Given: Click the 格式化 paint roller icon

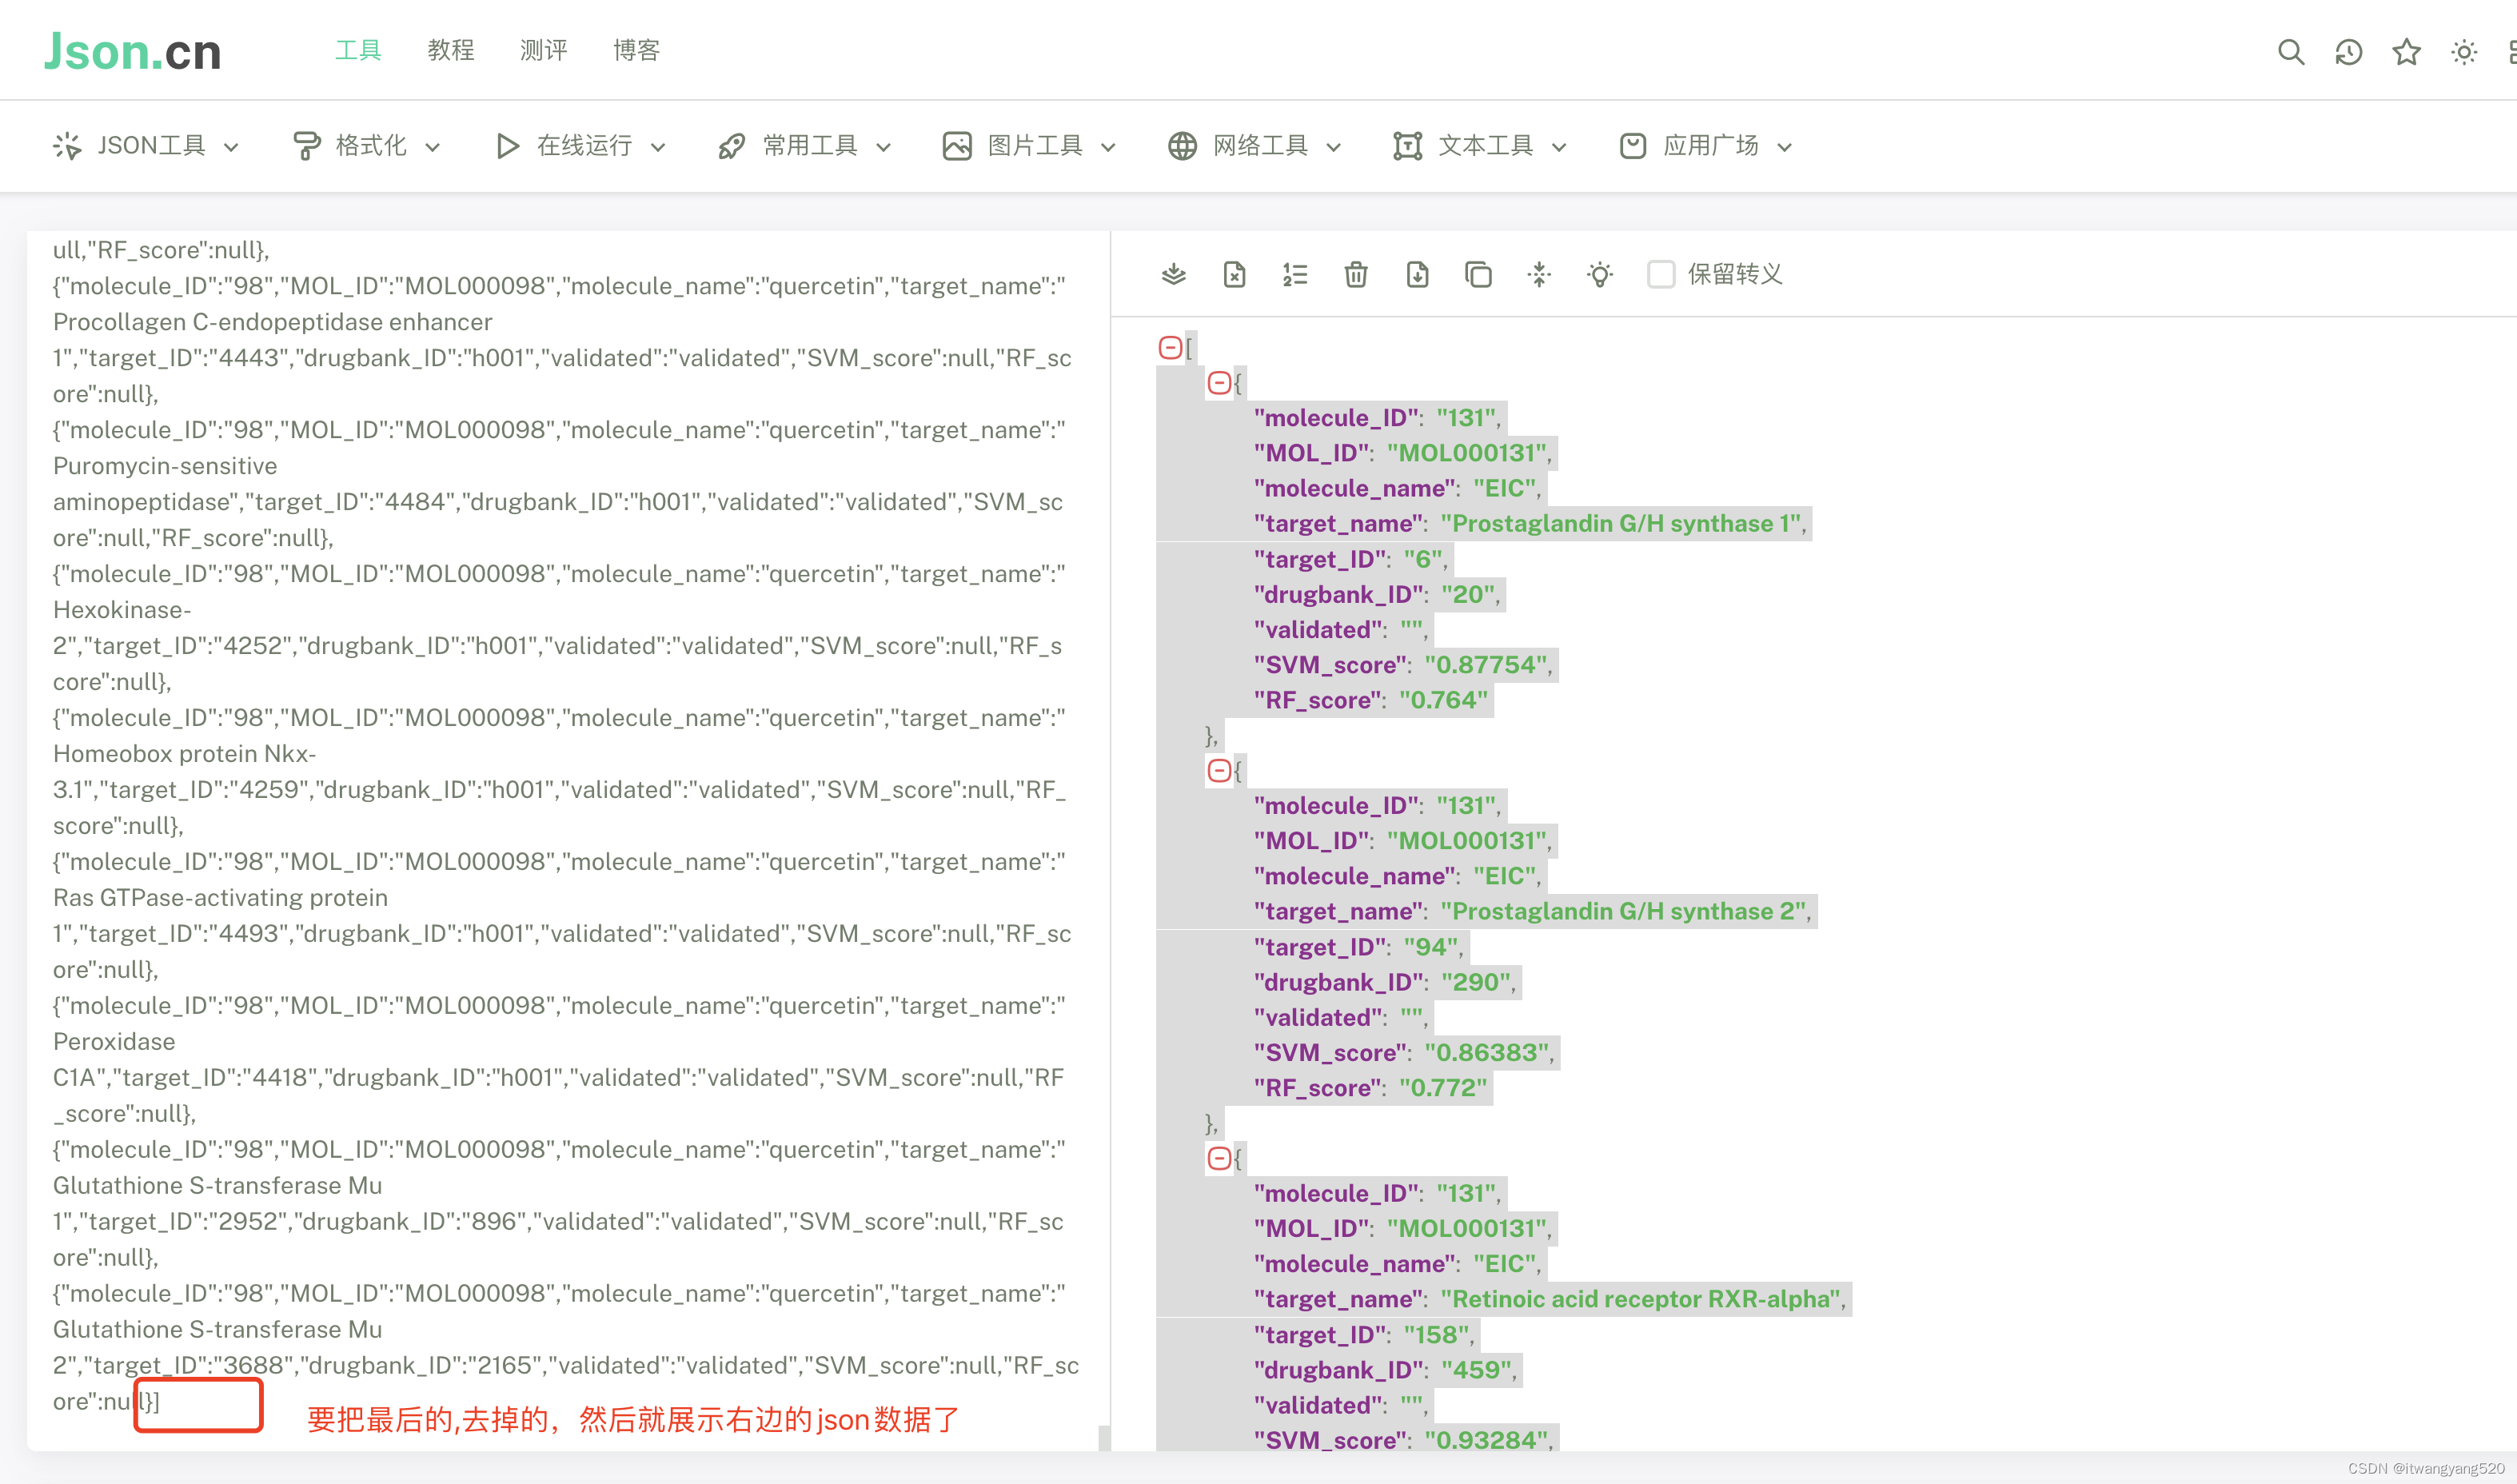Looking at the screenshot, I should [x=306, y=146].
